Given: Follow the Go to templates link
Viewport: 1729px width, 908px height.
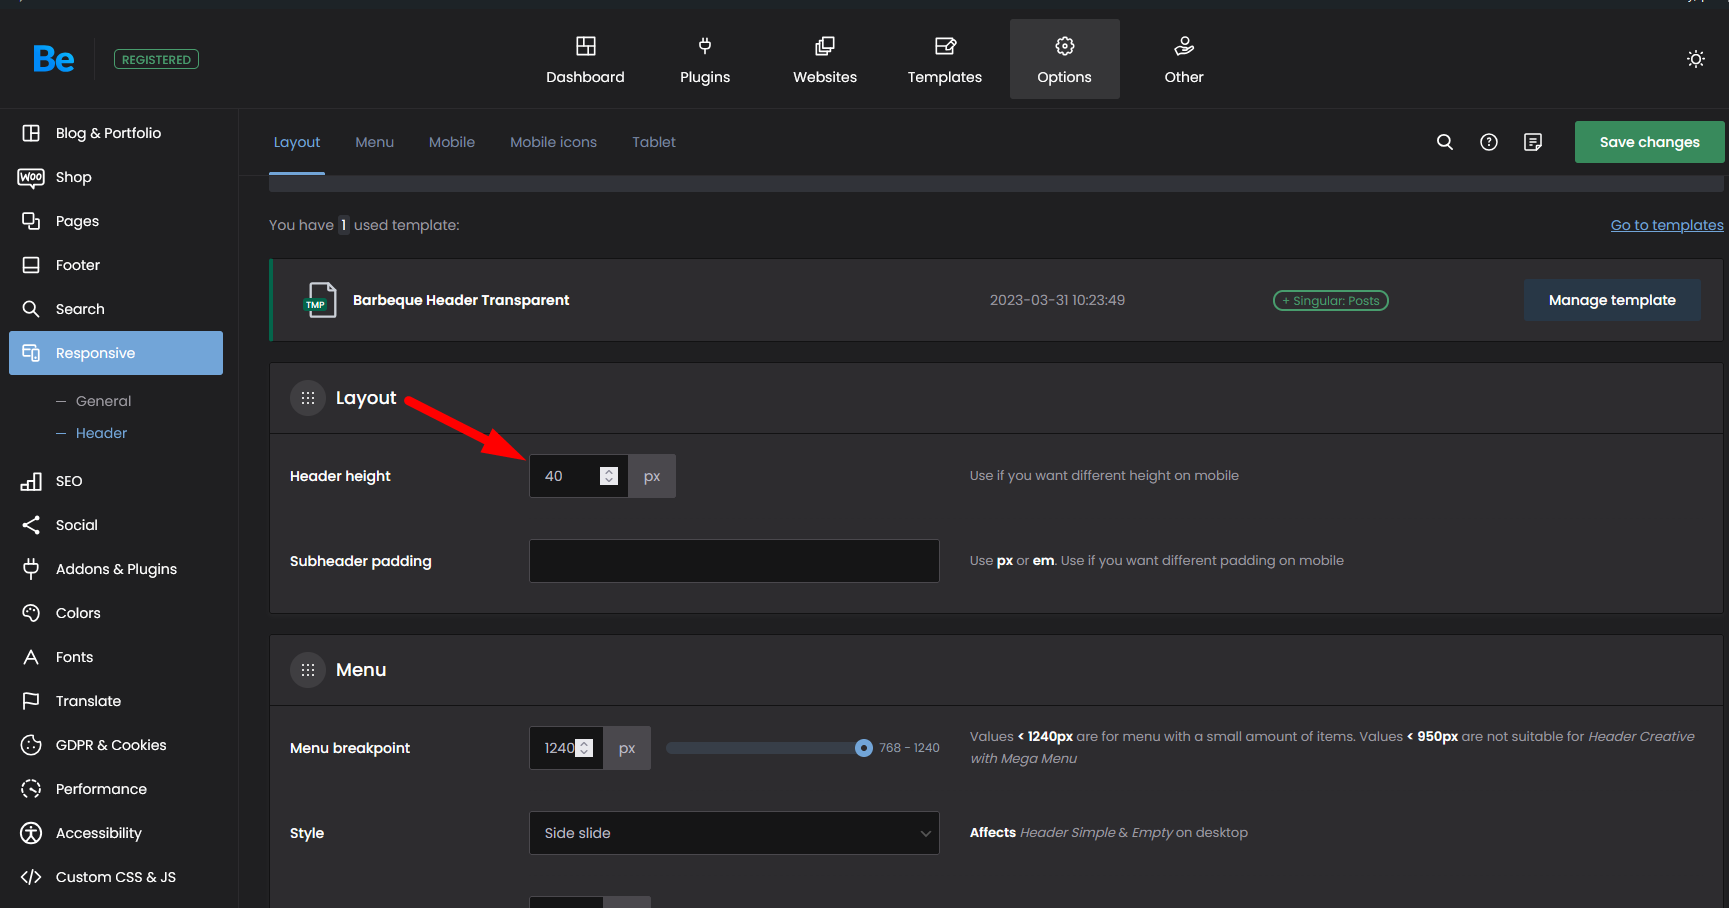Looking at the screenshot, I should click(1667, 225).
